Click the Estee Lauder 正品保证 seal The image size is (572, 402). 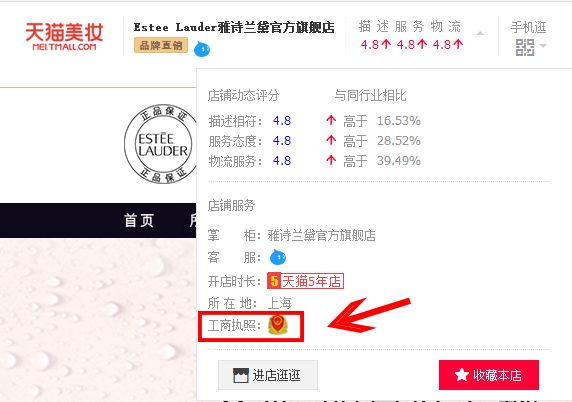click(x=162, y=144)
